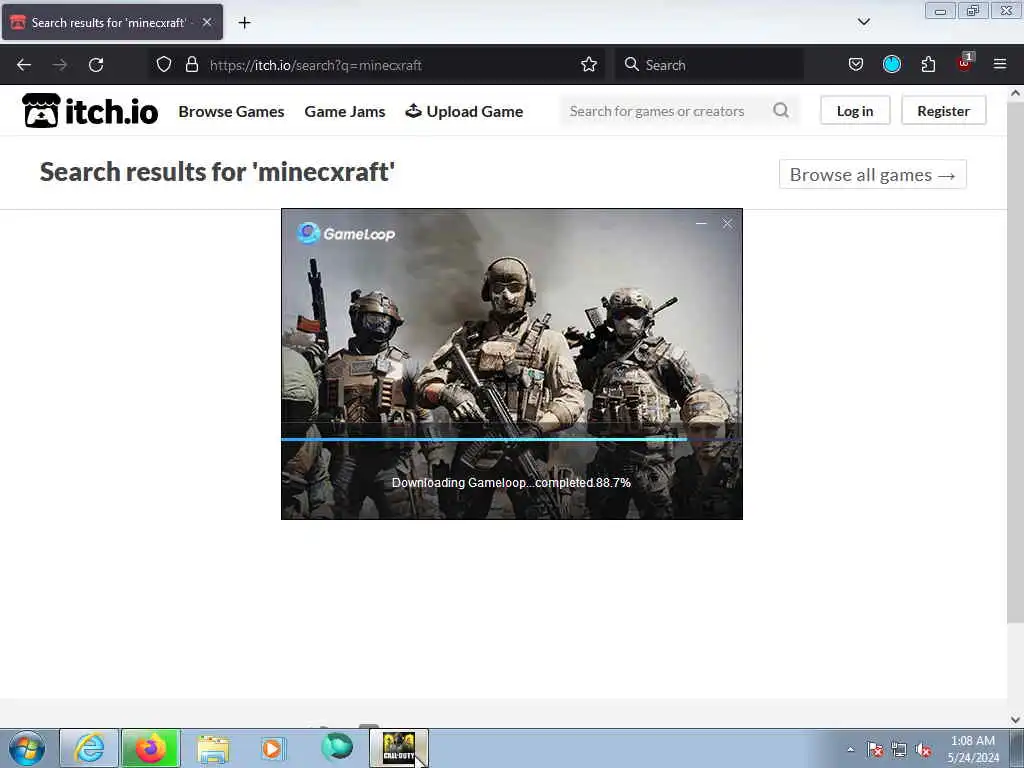Open Browse Games page
Image resolution: width=1024 pixels, height=768 pixels.
231,112
